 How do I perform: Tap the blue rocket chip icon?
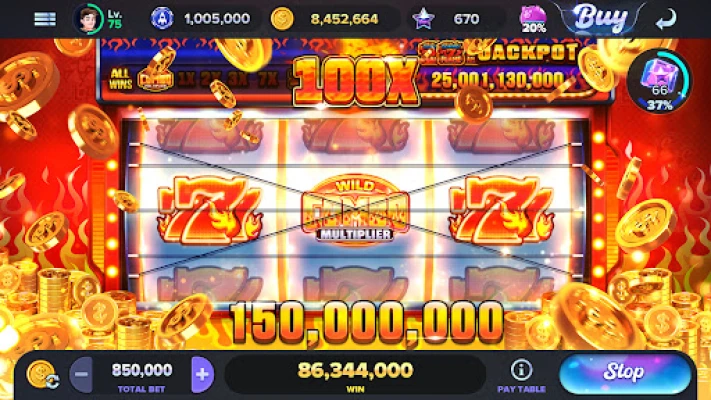click(x=162, y=19)
